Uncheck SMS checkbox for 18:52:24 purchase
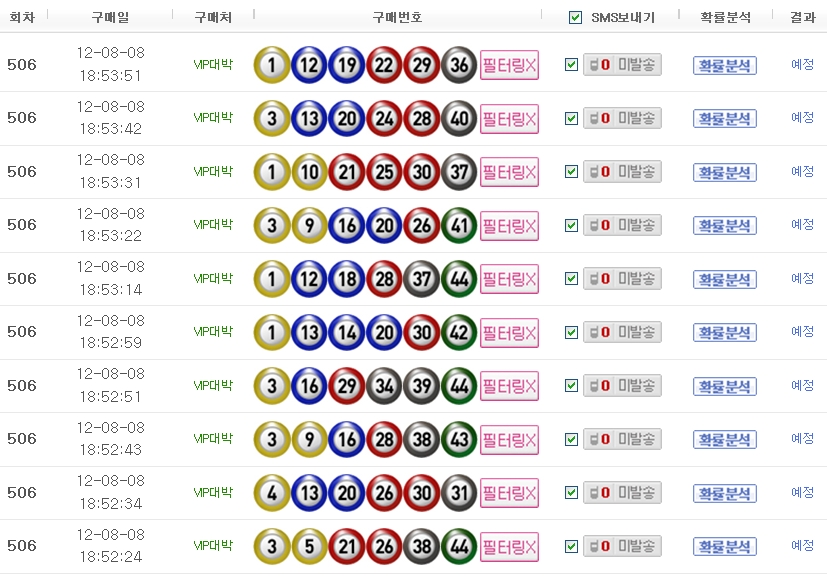 click(x=571, y=547)
